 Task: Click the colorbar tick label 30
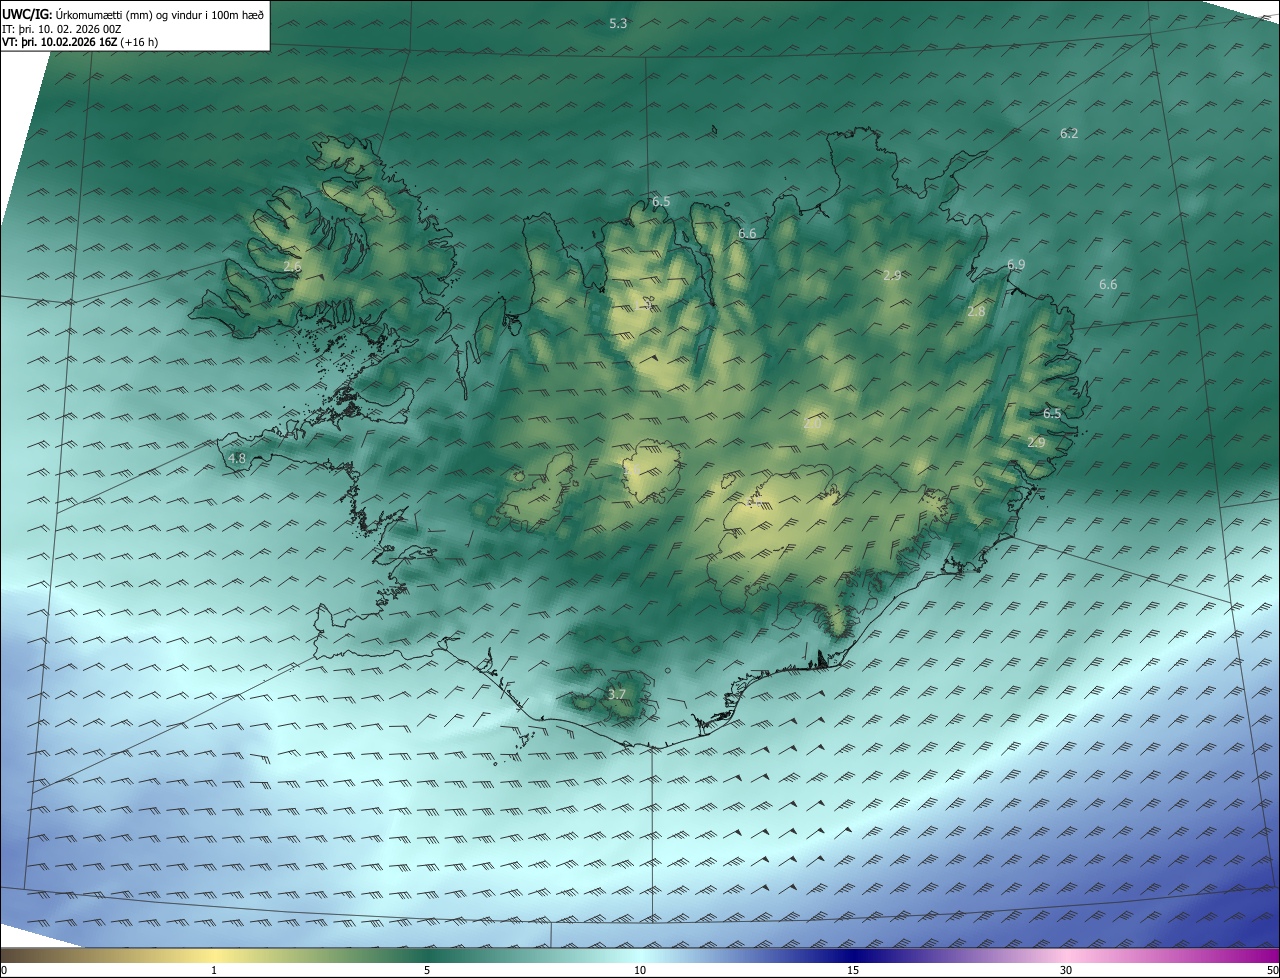pos(1066,970)
